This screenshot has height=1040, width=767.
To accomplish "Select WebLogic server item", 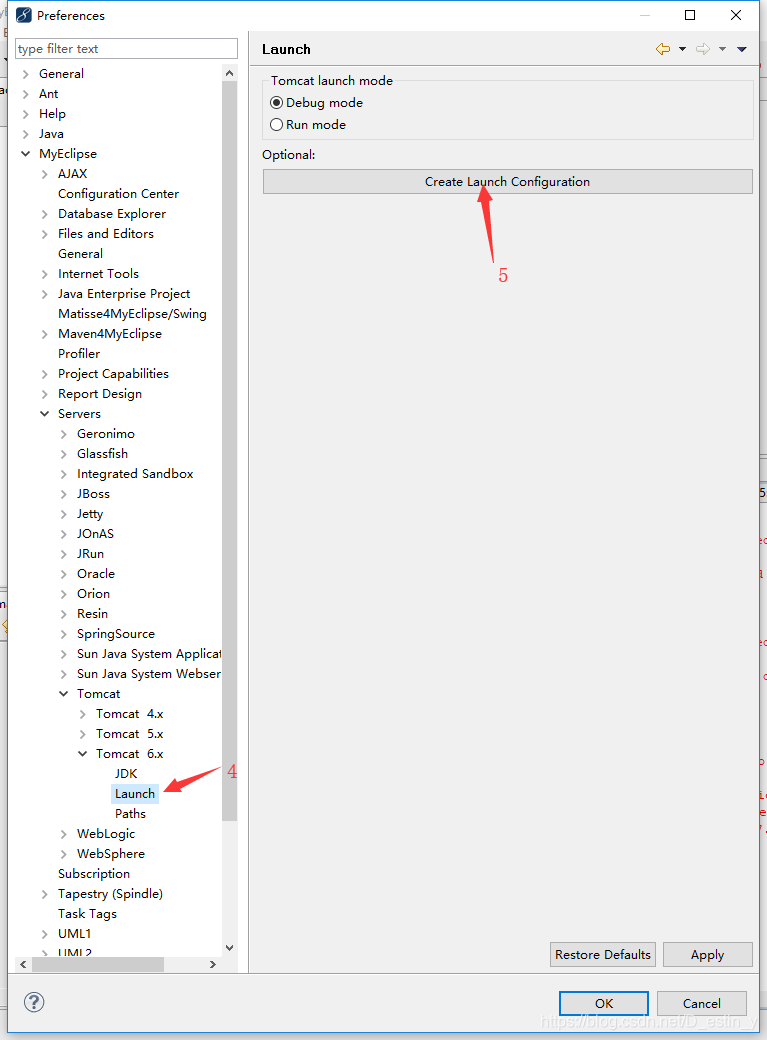I will pos(105,834).
